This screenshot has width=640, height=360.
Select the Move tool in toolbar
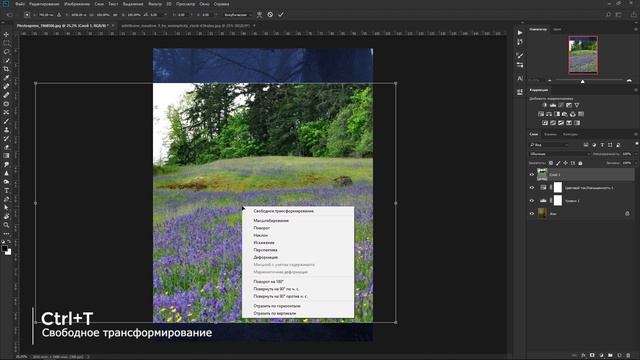[6, 34]
